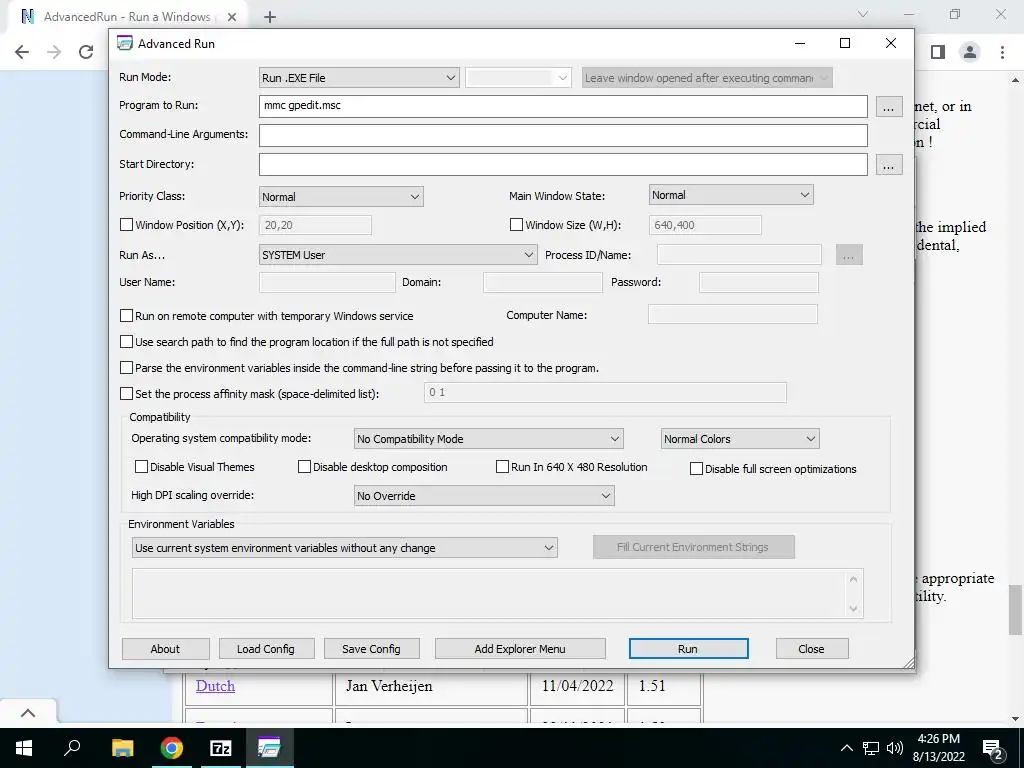Open Run Mode dropdown
This screenshot has width=1024, height=768.
[x=359, y=78]
